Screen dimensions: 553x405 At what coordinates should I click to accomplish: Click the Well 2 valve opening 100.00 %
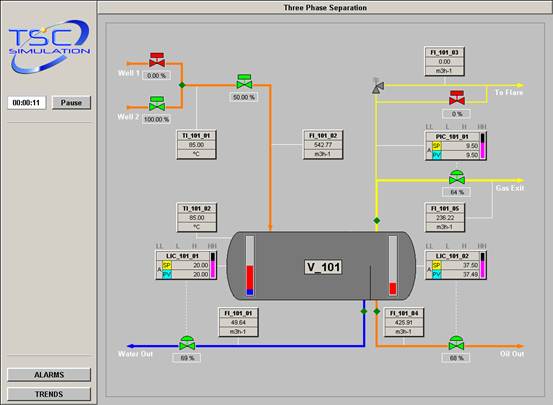pyautogui.click(x=157, y=120)
